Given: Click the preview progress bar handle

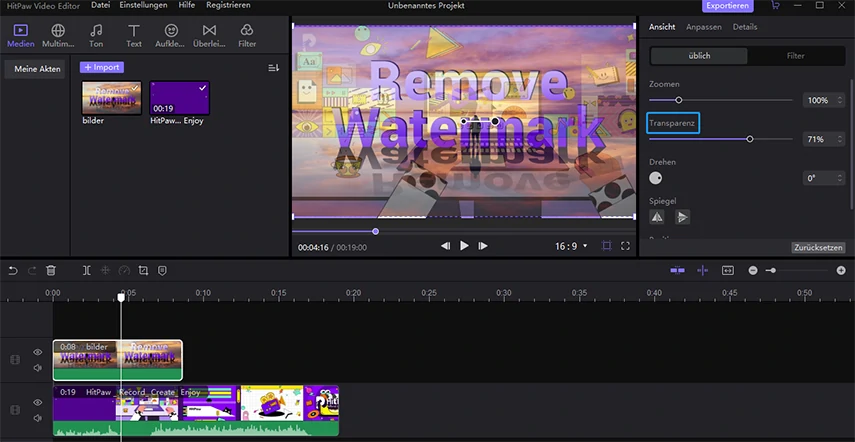Looking at the screenshot, I should point(375,232).
